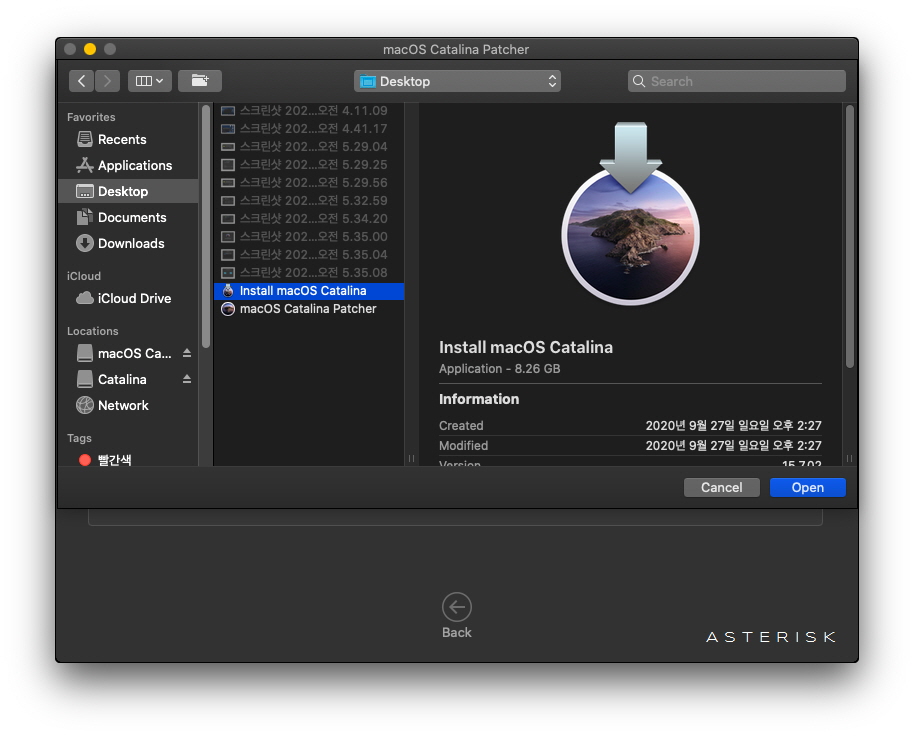Screen dimensions: 914x736
Task: Select the screenshot file ending 5.29.56
Action: (309, 182)
